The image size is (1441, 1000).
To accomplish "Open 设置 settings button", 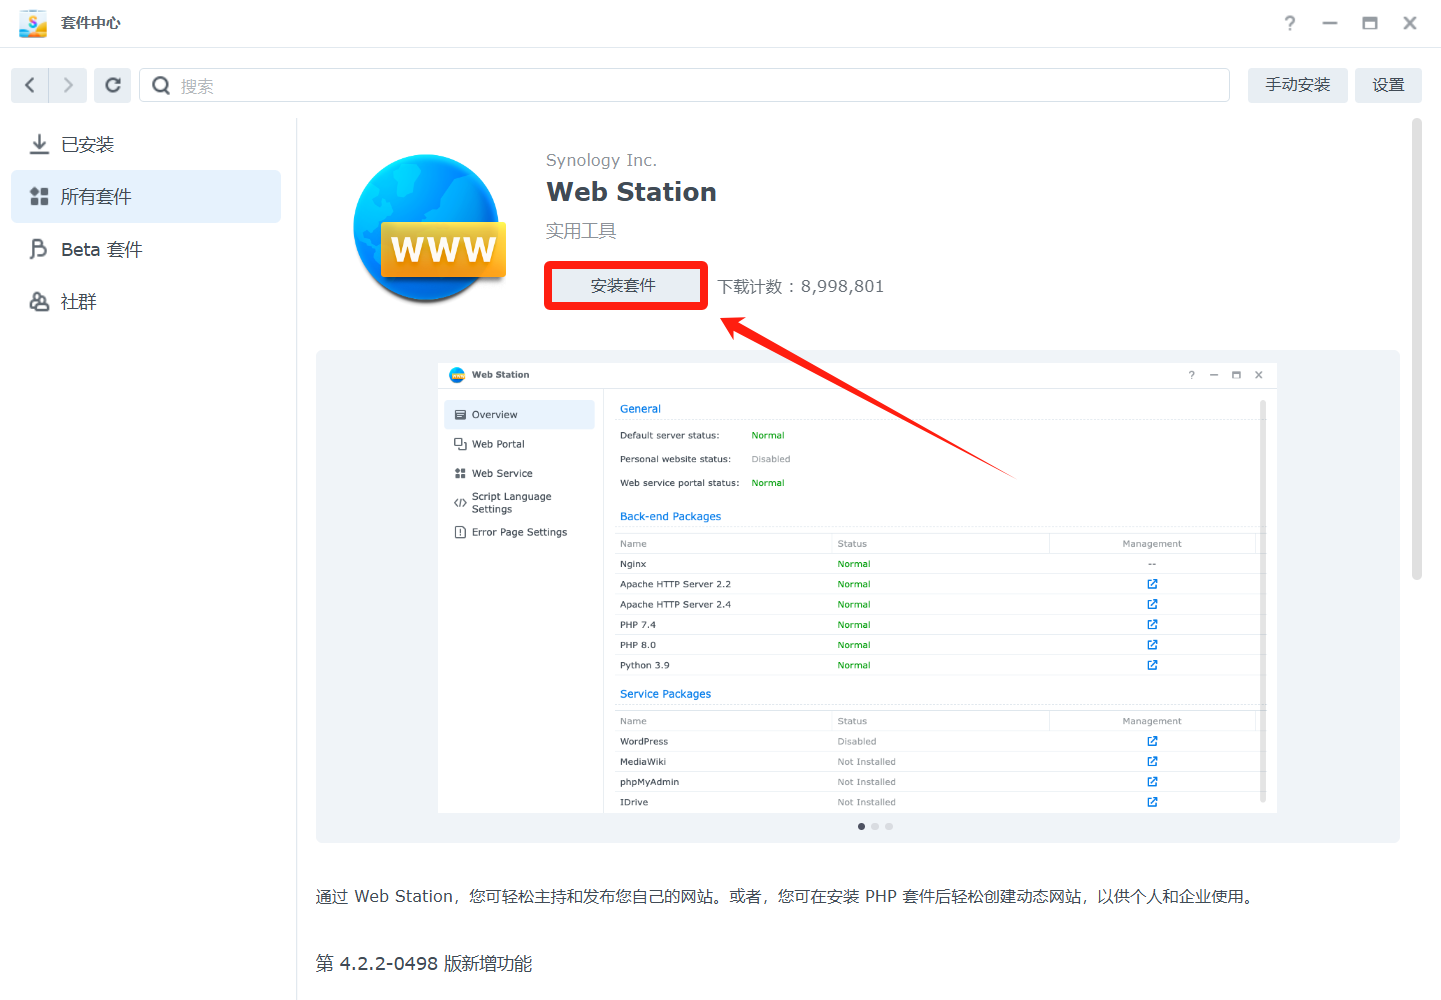I will pyautogui.click(x=1388, y=85).
